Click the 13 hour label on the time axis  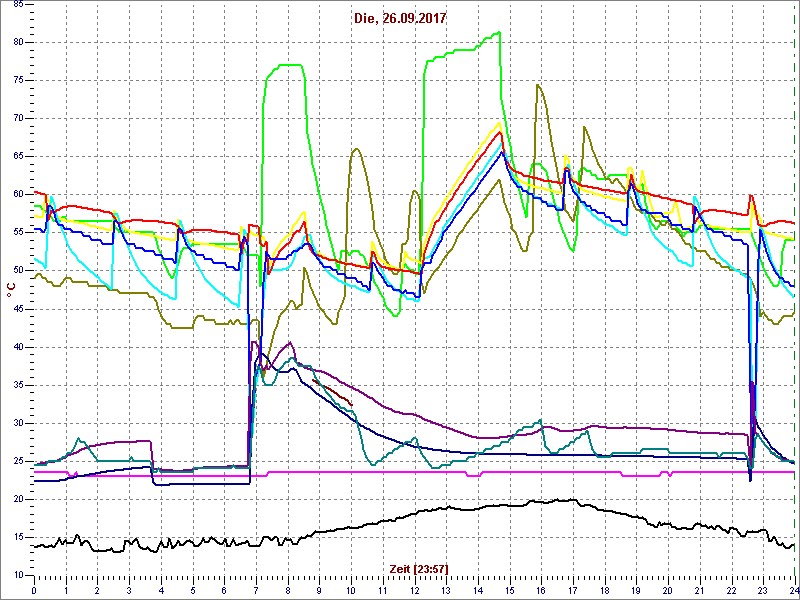pos(446,591)
